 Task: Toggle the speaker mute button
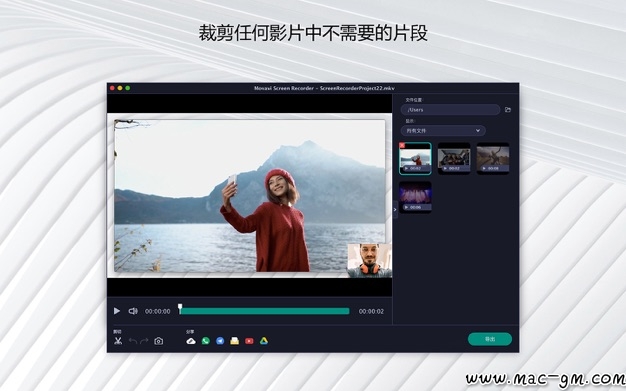tap(133, 311)
